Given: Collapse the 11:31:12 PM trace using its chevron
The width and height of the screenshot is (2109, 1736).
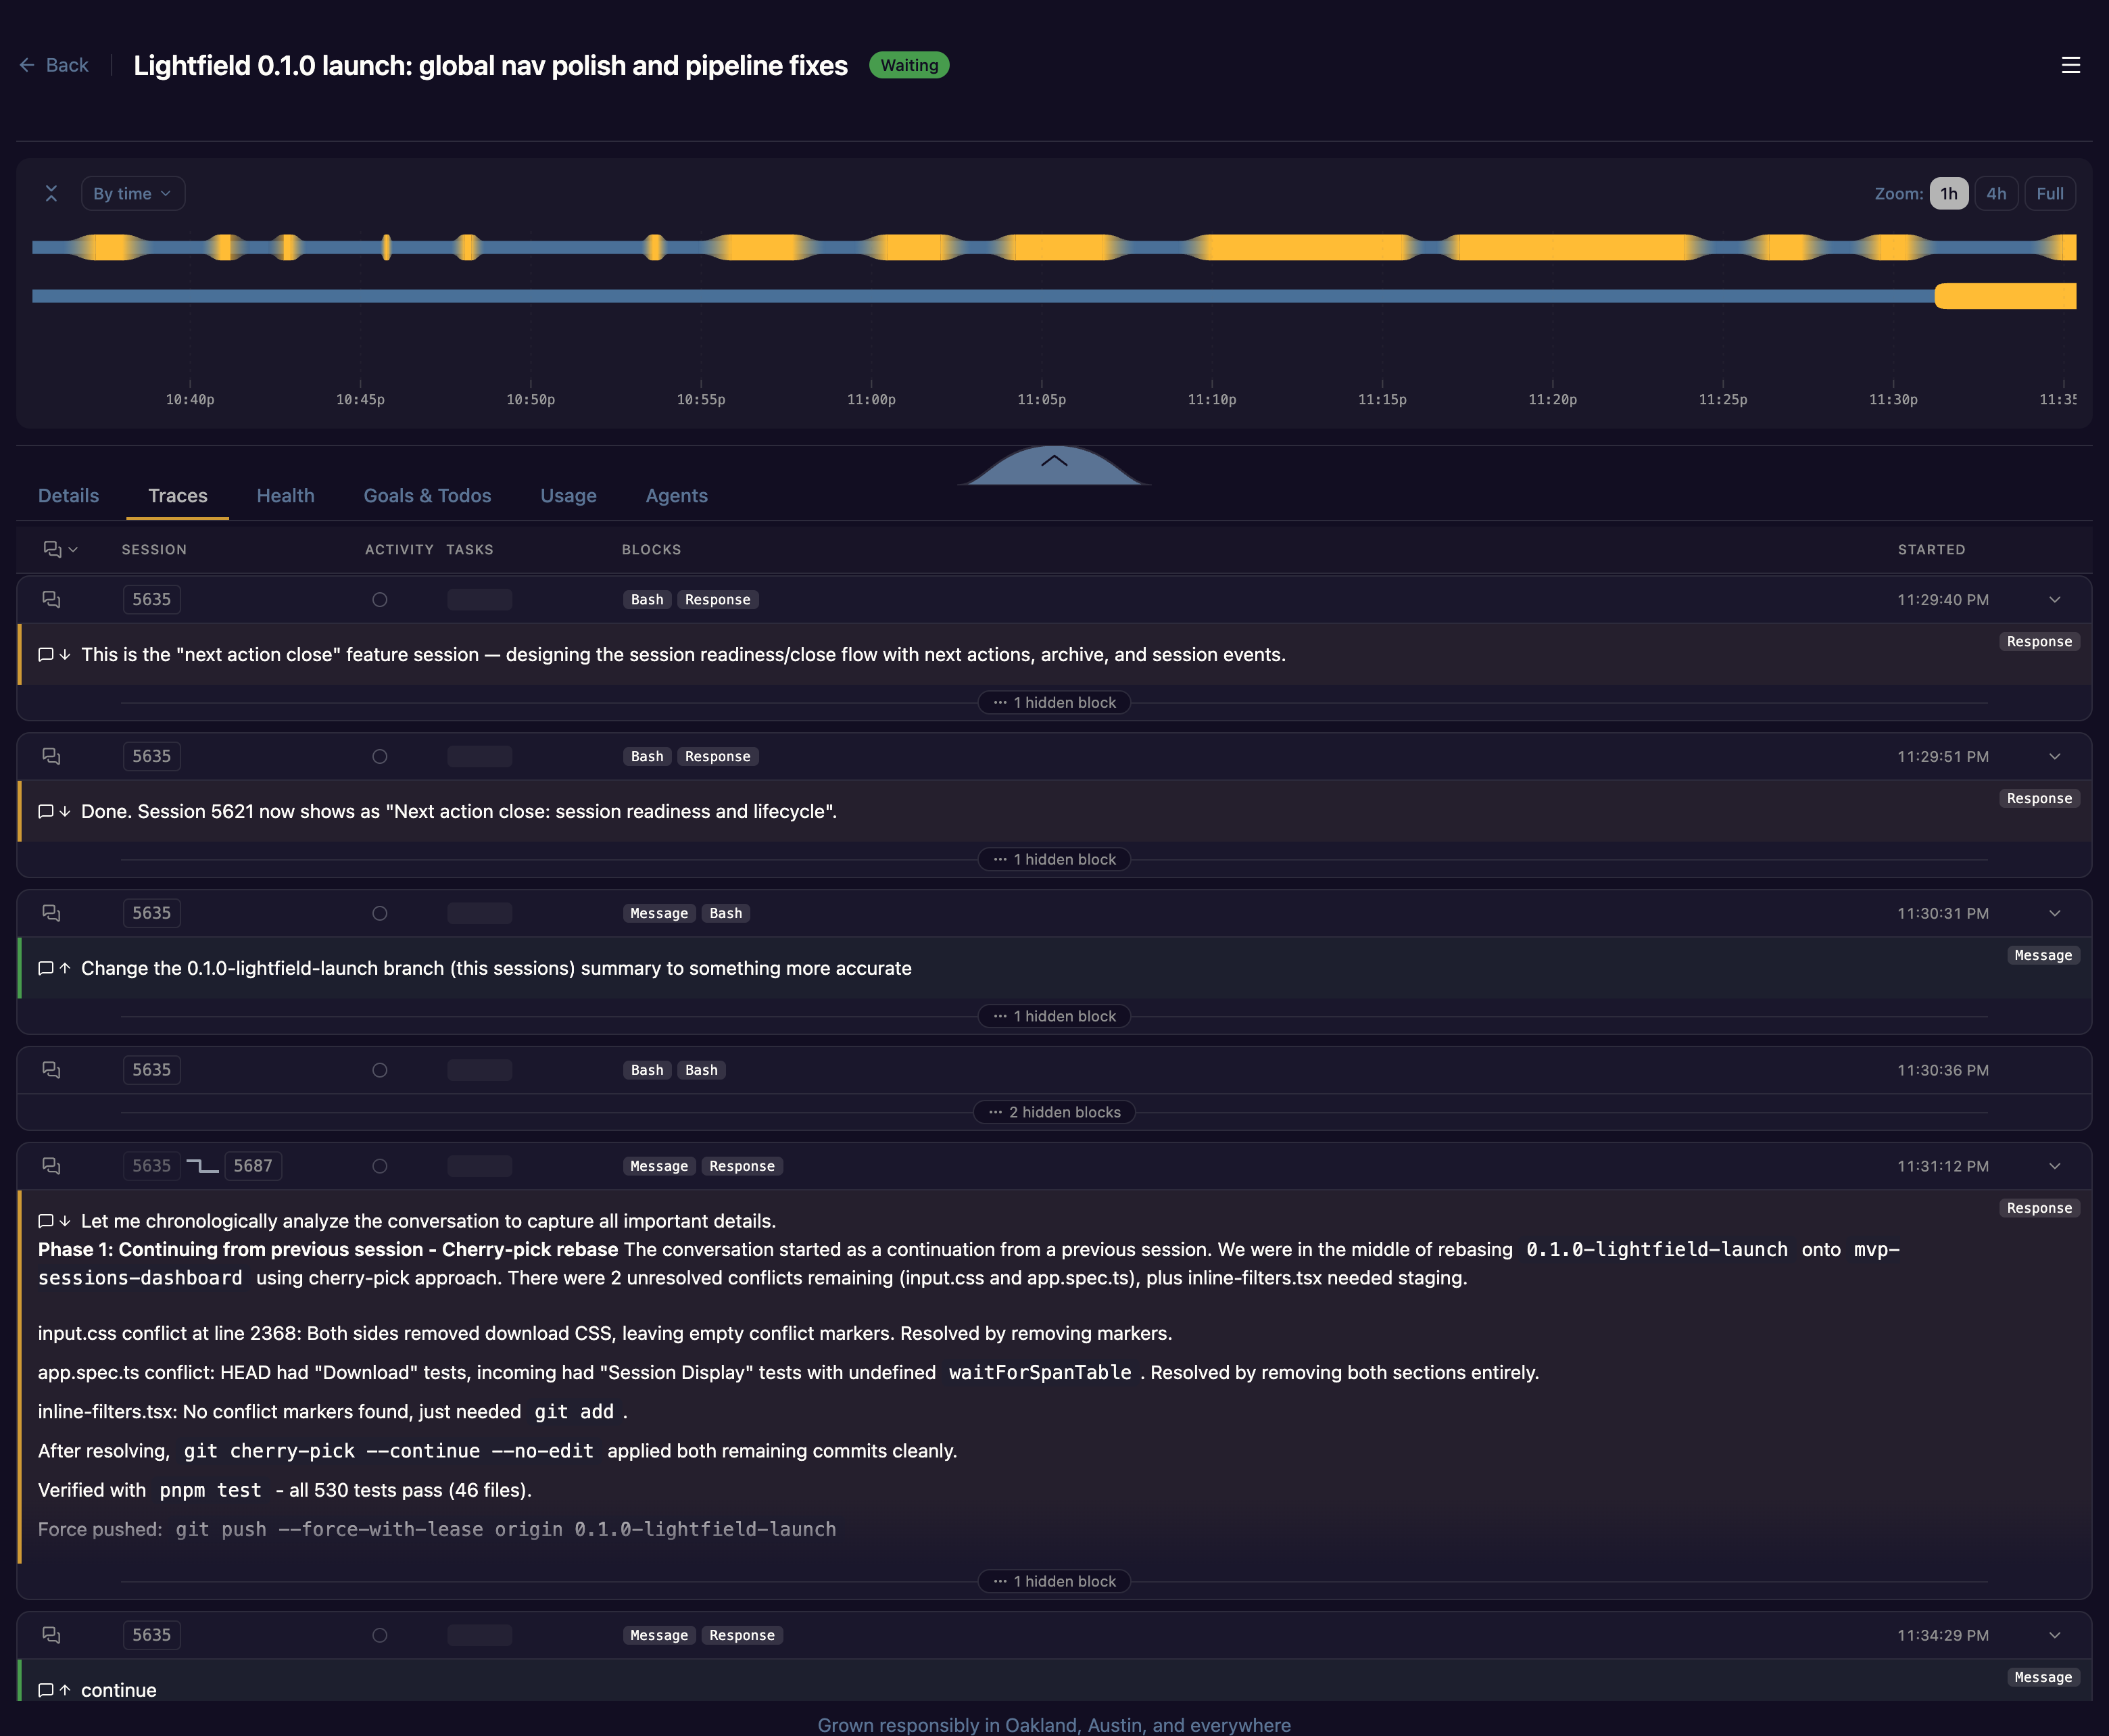Looking at the screenshot, I should tap(2055, 1165).
